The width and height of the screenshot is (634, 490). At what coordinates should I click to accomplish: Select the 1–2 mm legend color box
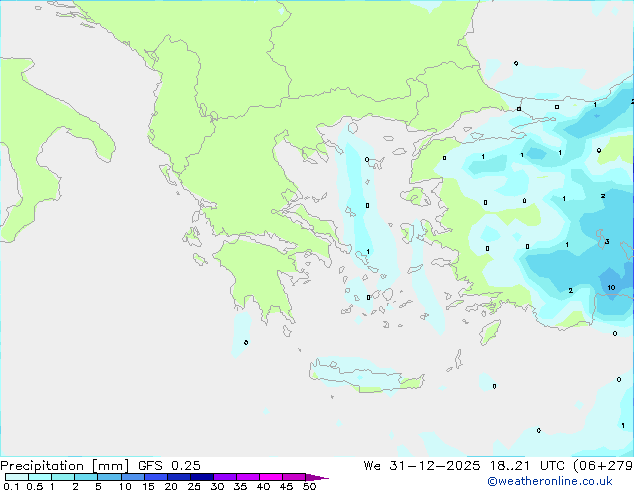point(63,477)
